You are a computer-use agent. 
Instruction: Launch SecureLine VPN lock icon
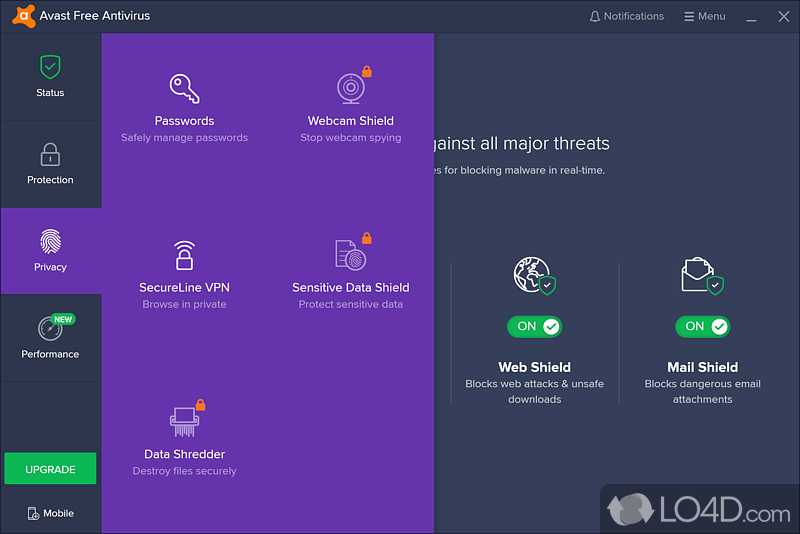coord(184,255)
